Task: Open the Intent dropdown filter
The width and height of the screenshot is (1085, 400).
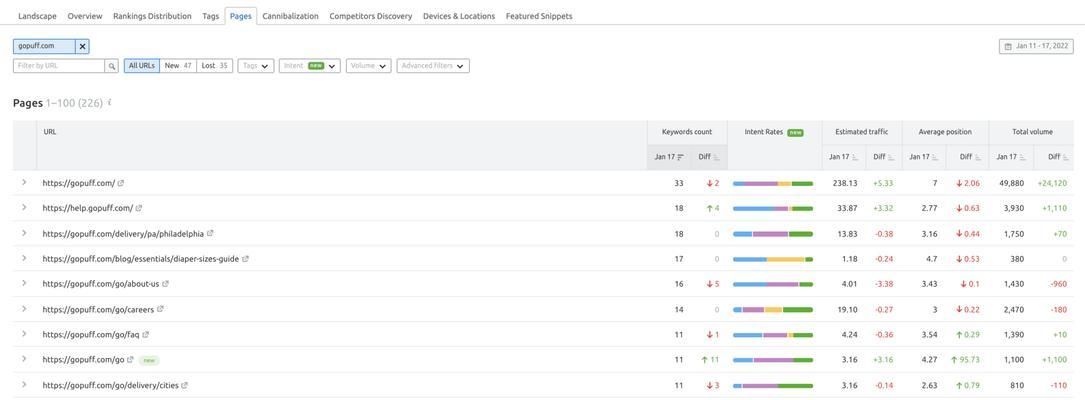Action: tap(309, 66)
